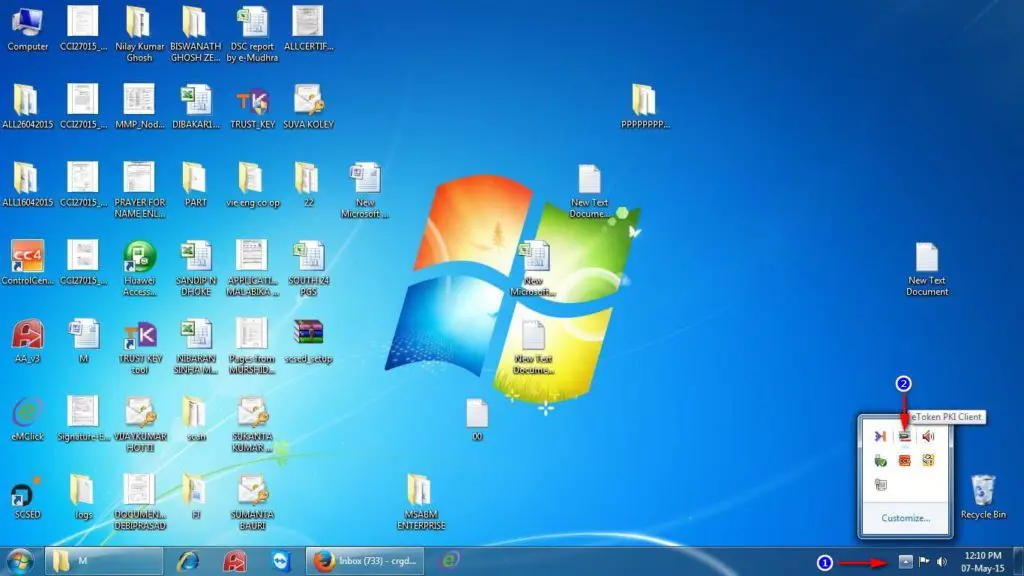Screen dimensions: 1024x576
Task: Collapse the hidden tray icons arrow
Action: tap(904, 561)
